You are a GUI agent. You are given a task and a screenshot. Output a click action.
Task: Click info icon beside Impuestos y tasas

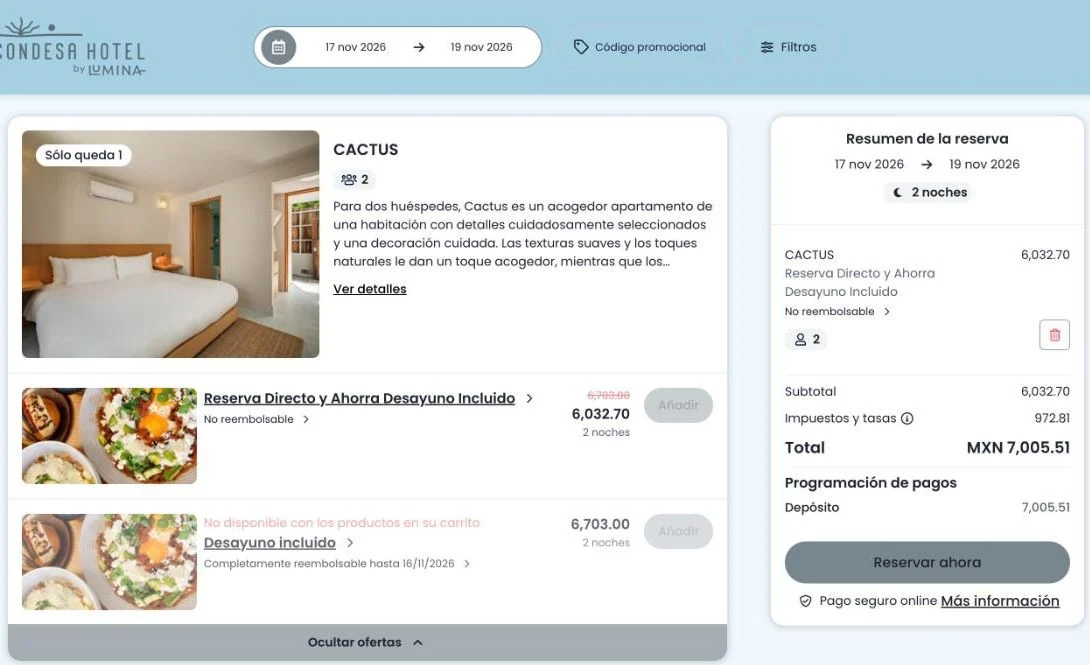(907, 418)
